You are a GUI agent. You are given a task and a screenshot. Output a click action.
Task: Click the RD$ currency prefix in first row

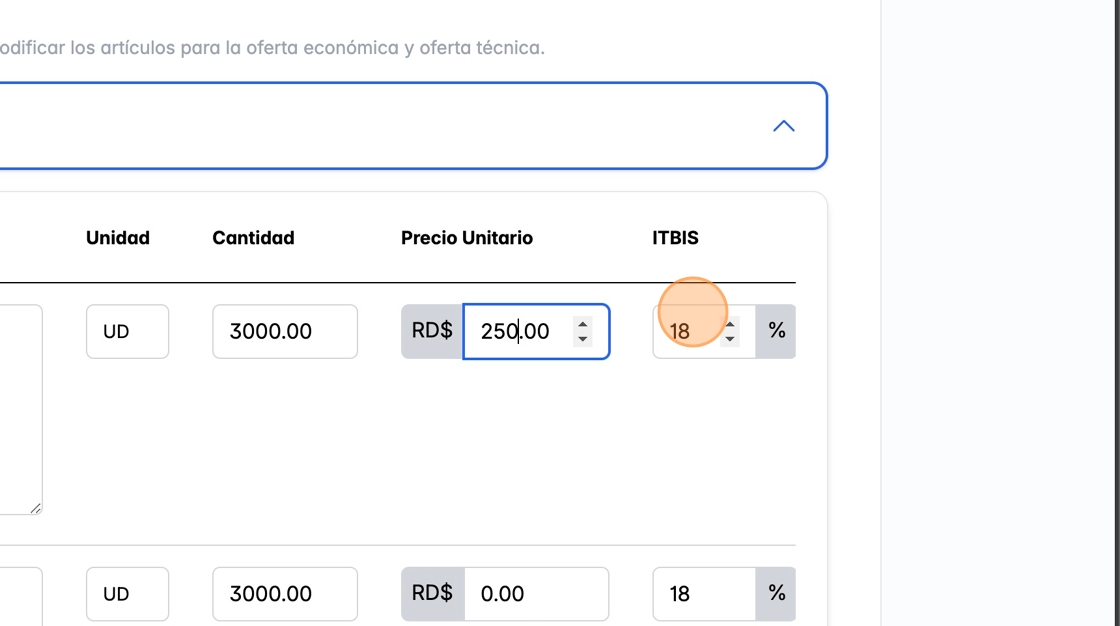point(432,331)
